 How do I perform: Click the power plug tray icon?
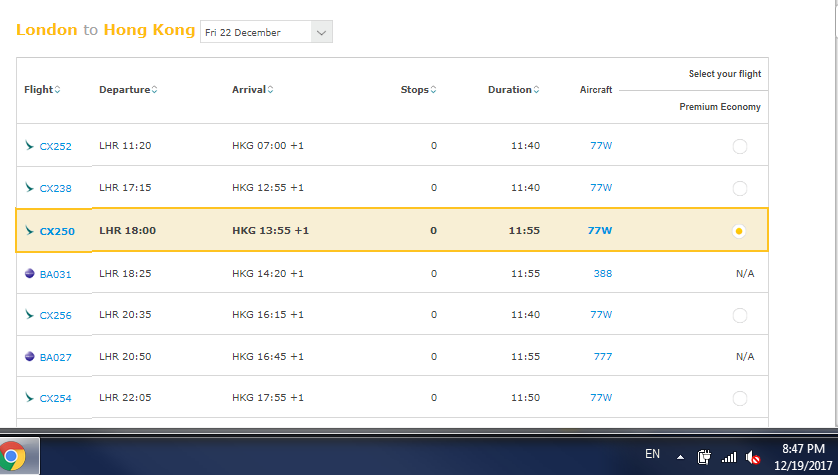[703, 457]
